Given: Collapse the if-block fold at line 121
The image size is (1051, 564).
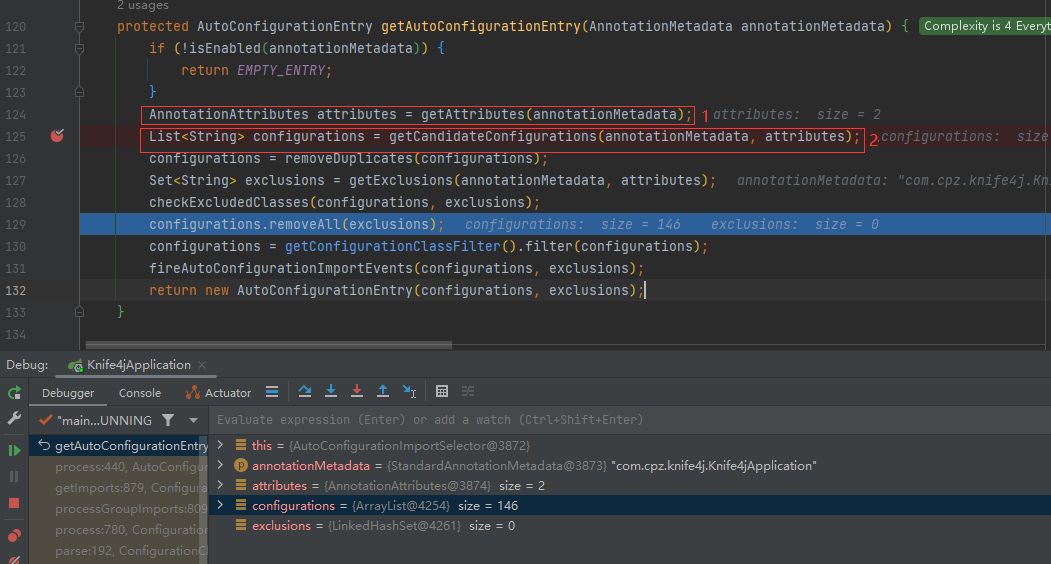Looking at the screenshot, I should click(x=79, y=48).
